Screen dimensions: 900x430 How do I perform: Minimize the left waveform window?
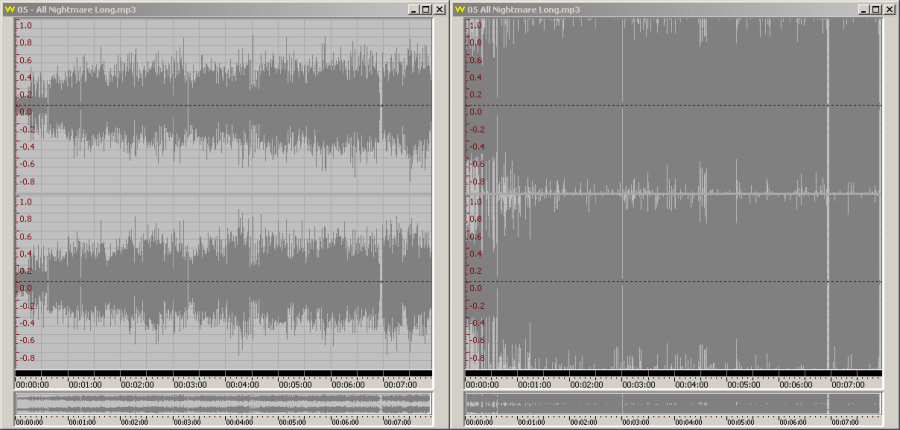(413, 9)
